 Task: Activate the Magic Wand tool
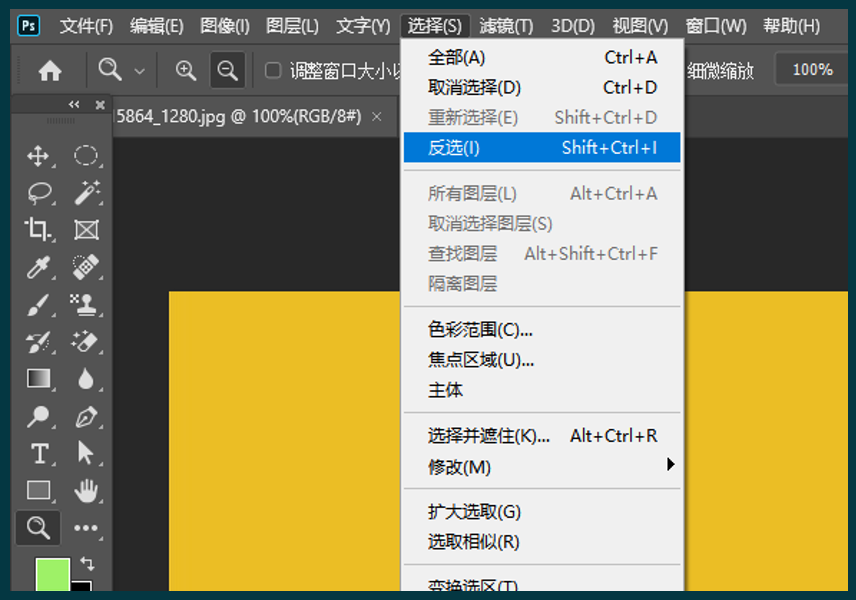(x=86, y=192)
